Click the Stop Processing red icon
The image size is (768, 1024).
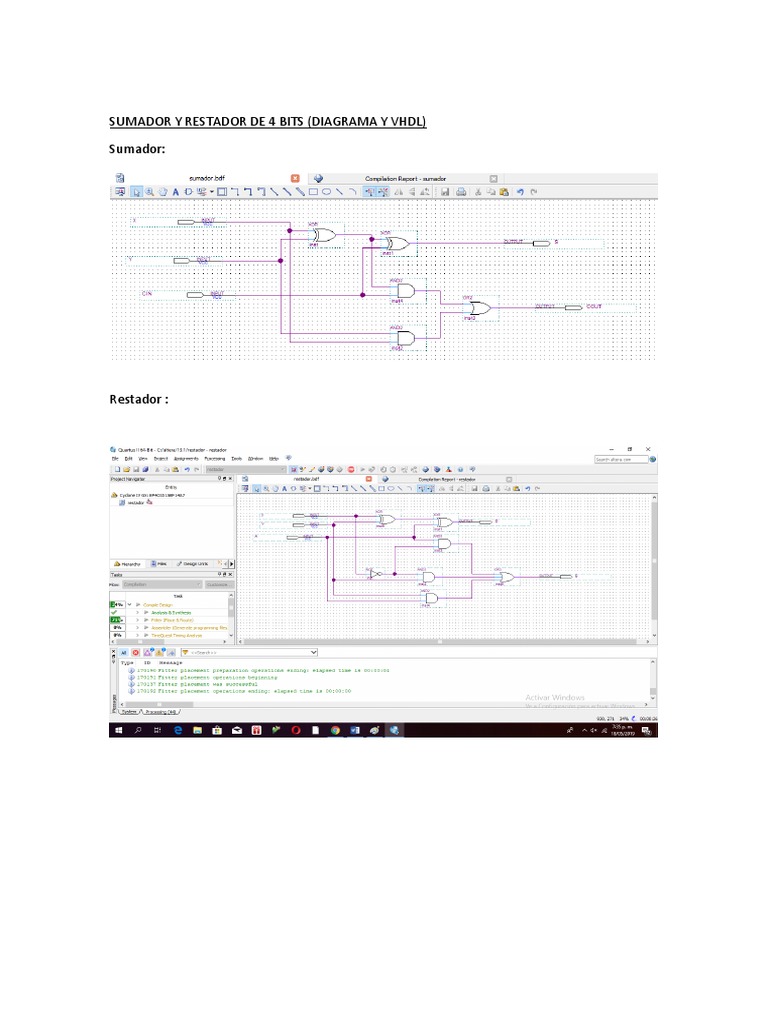pos(349,469)
